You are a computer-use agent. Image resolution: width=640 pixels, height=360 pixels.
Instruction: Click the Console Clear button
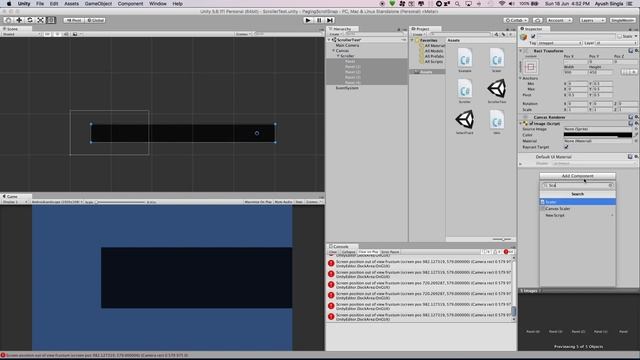[x=333, y=252]
